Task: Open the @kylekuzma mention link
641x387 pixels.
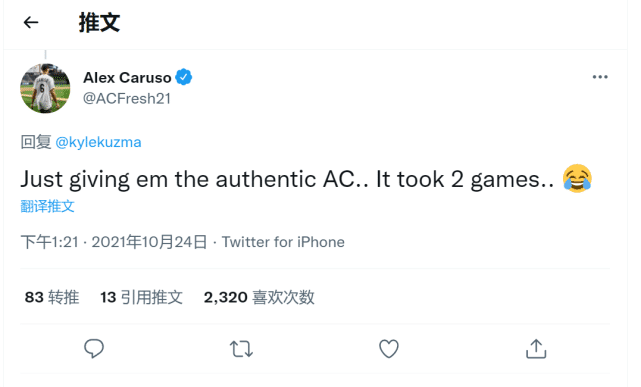Action: point(98,142)
